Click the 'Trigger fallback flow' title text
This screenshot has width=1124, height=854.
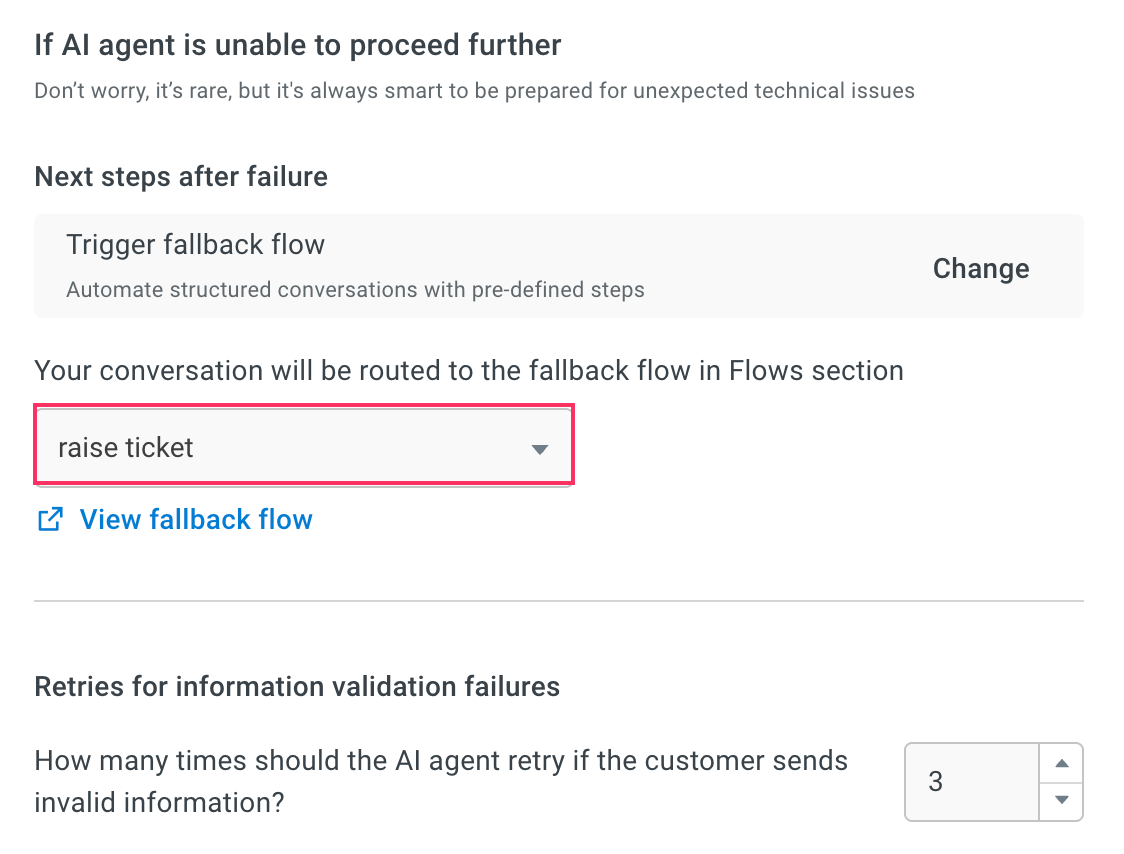(x=196, y=245)
